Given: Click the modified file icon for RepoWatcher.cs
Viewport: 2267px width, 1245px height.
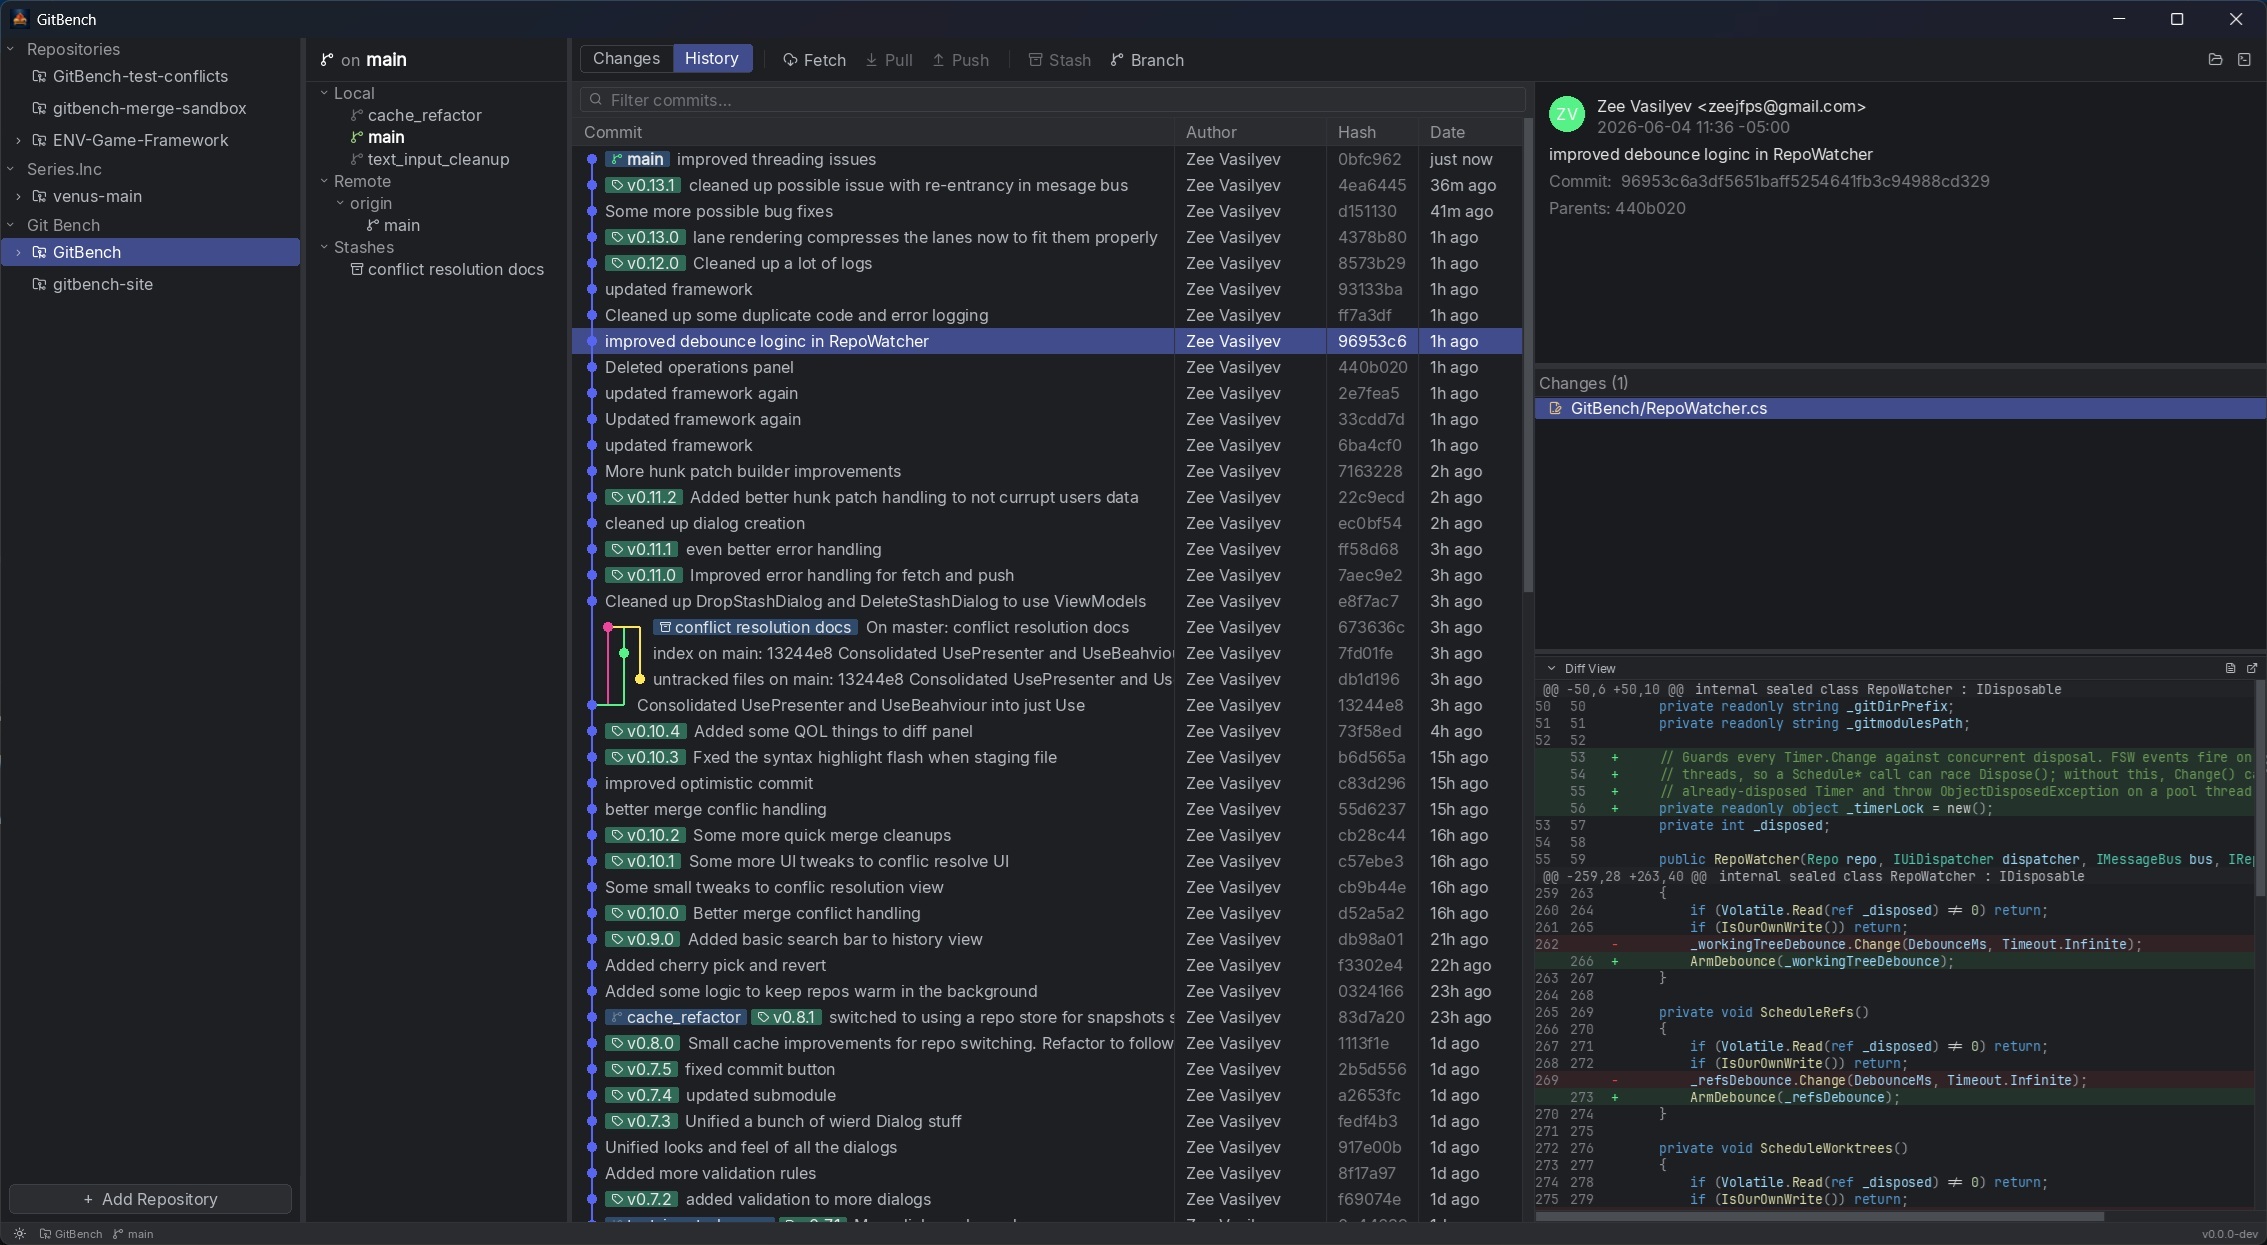Looking at the screenshot, I should tap(1555, 408).
